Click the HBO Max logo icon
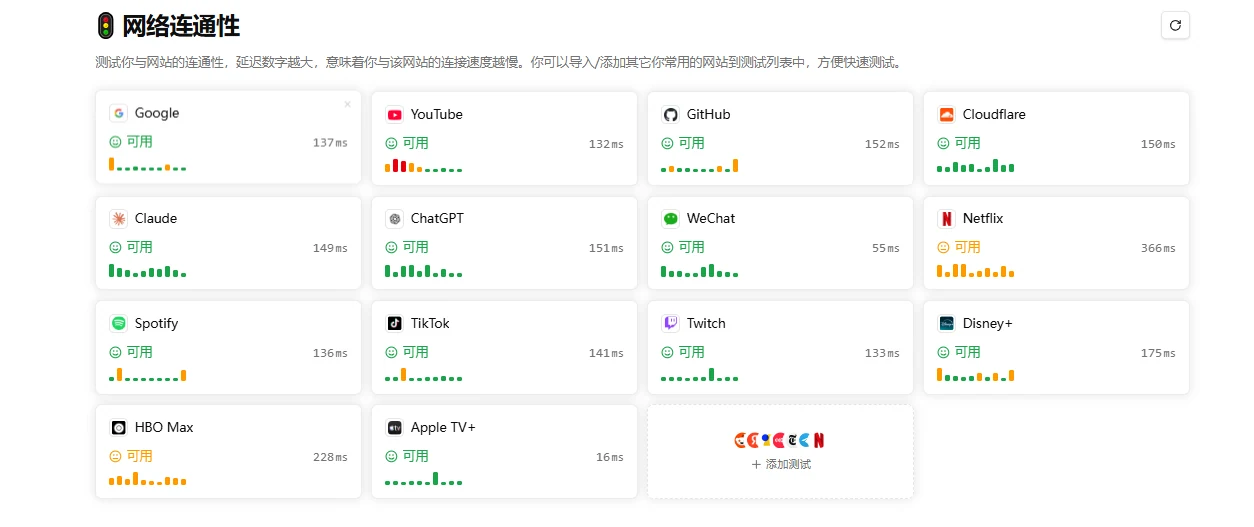1254x527 pixels. click(118, 427)
